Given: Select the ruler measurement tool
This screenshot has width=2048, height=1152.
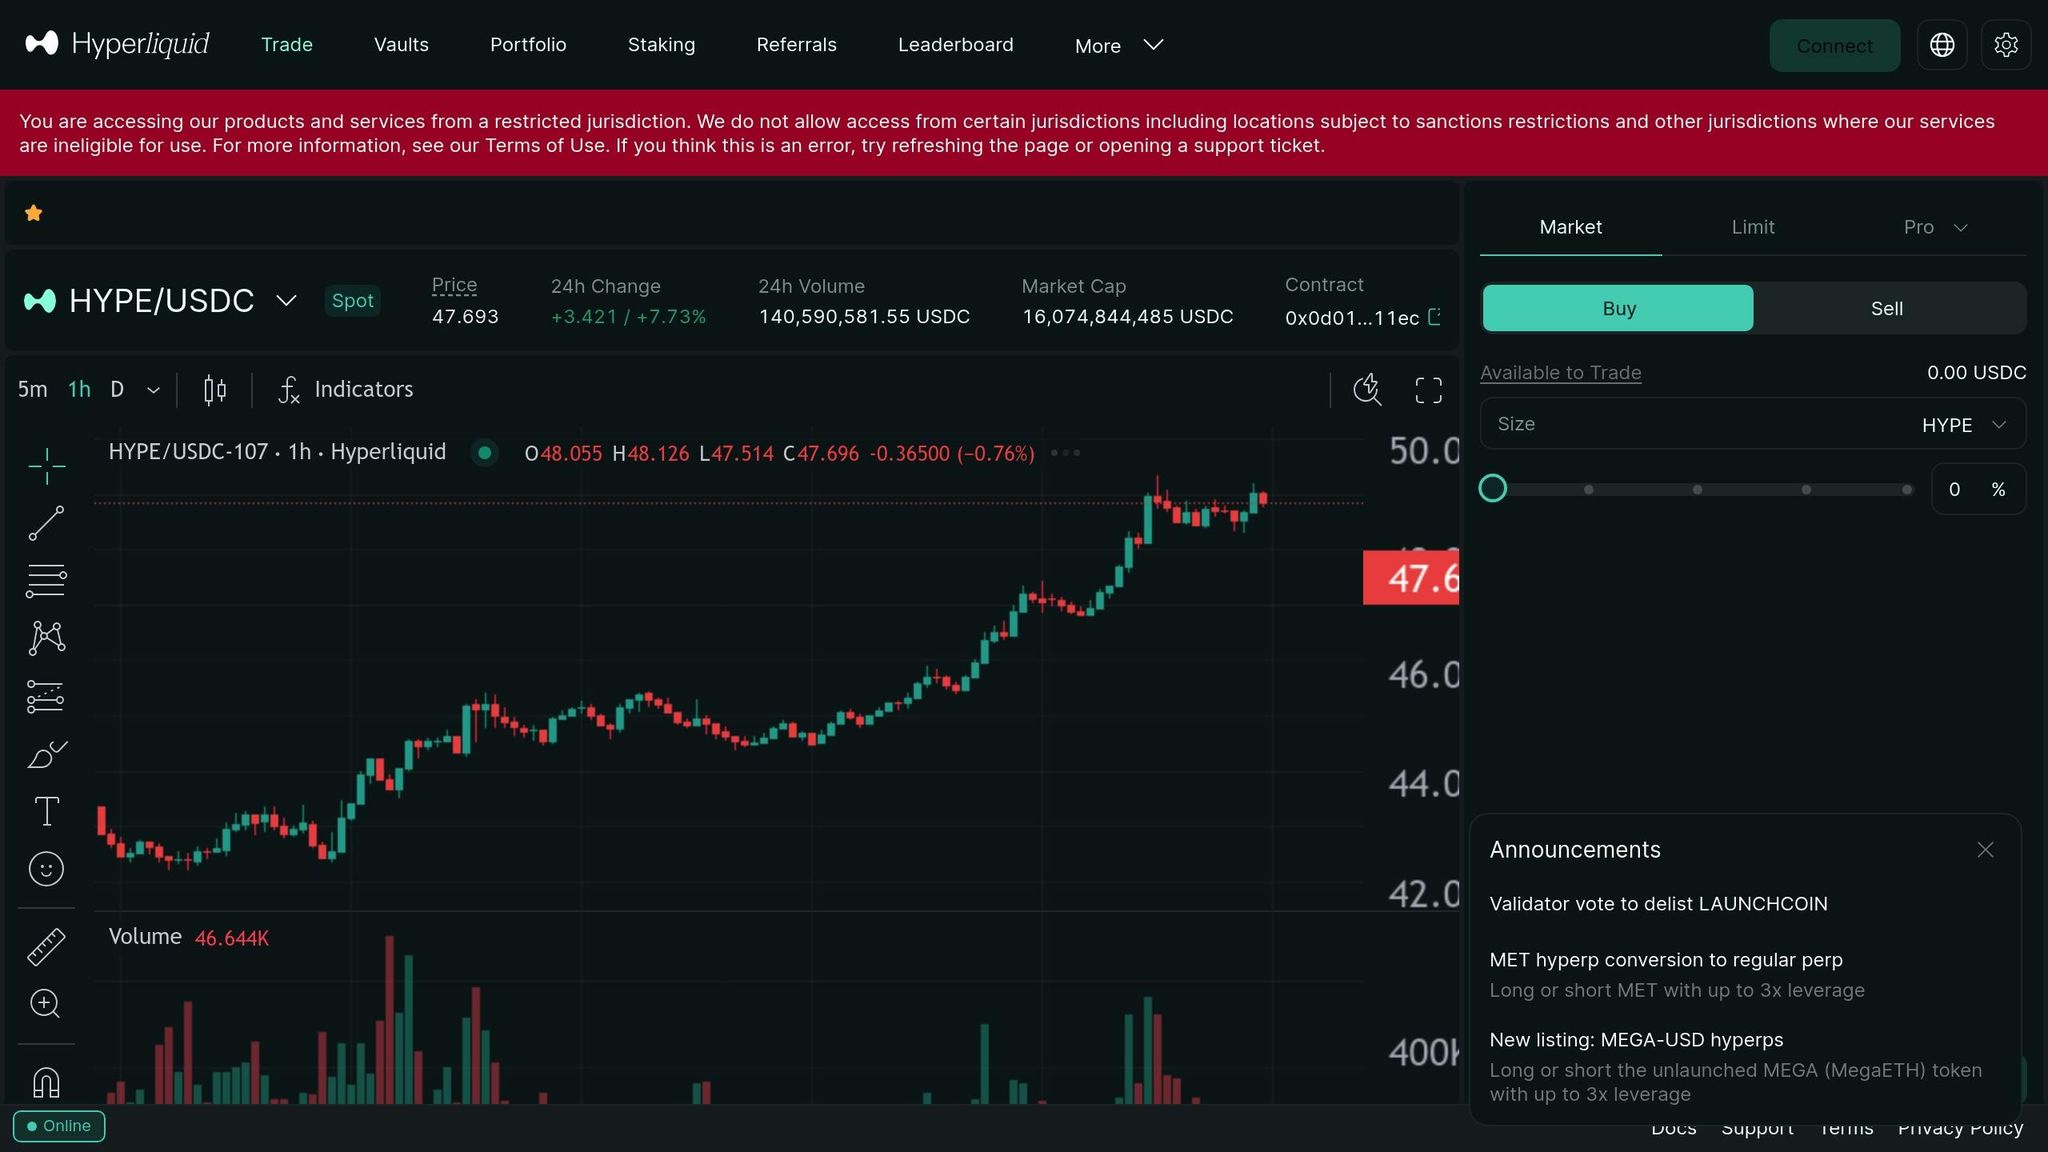Looking at the screenshot, I should tap(46, 946).
